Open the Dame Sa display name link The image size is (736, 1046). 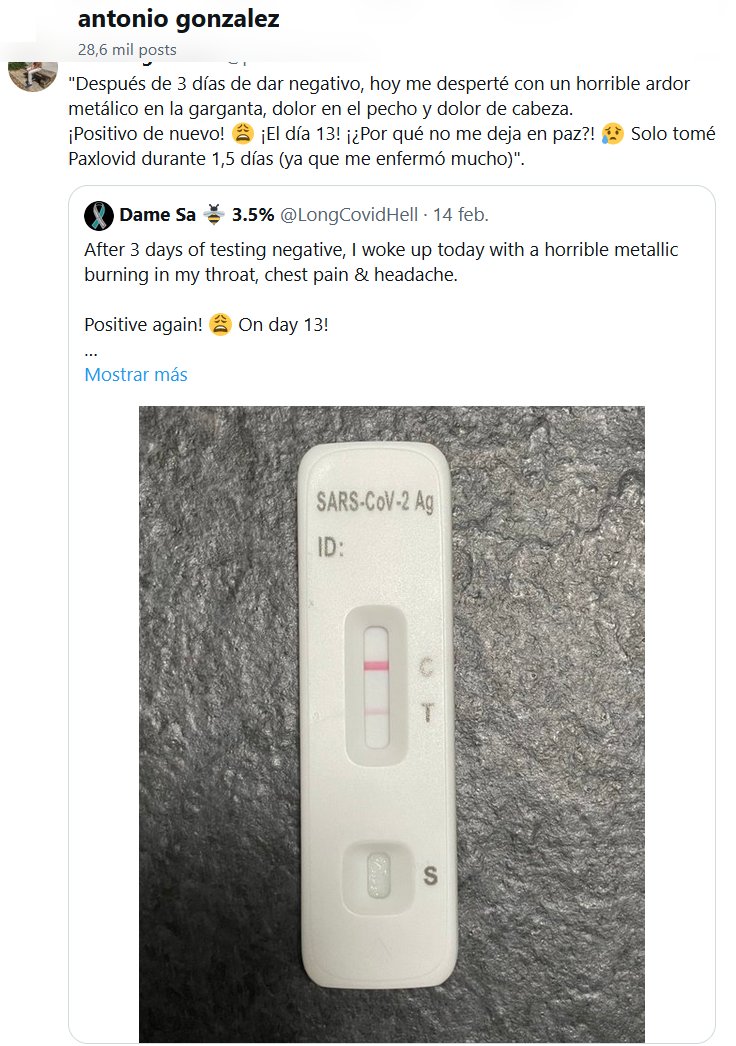point(157,215)
